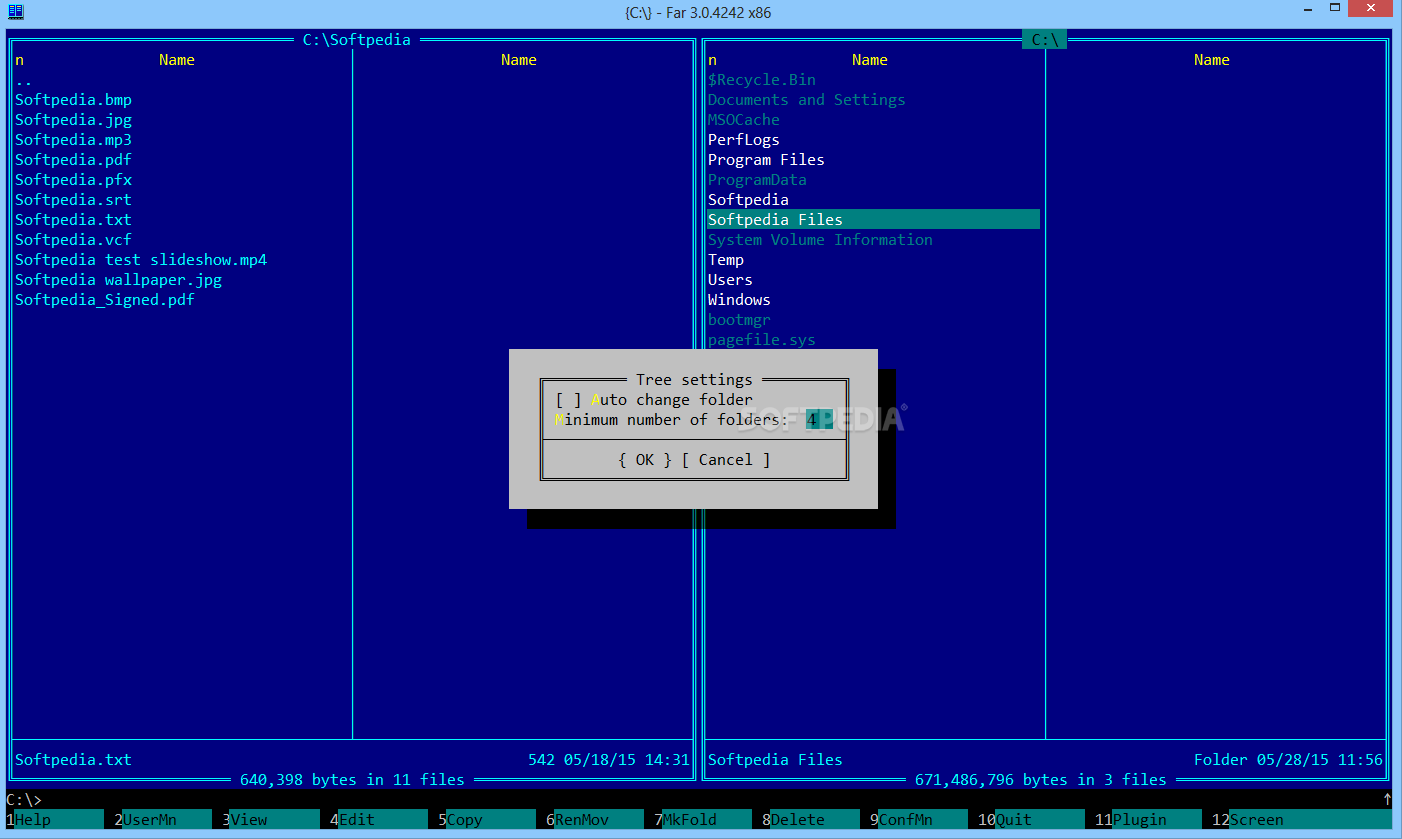Select Softpedia wallpaper.jpg file
The height and width of the screenshot is (839, 1402).
[x=118, y=280]
